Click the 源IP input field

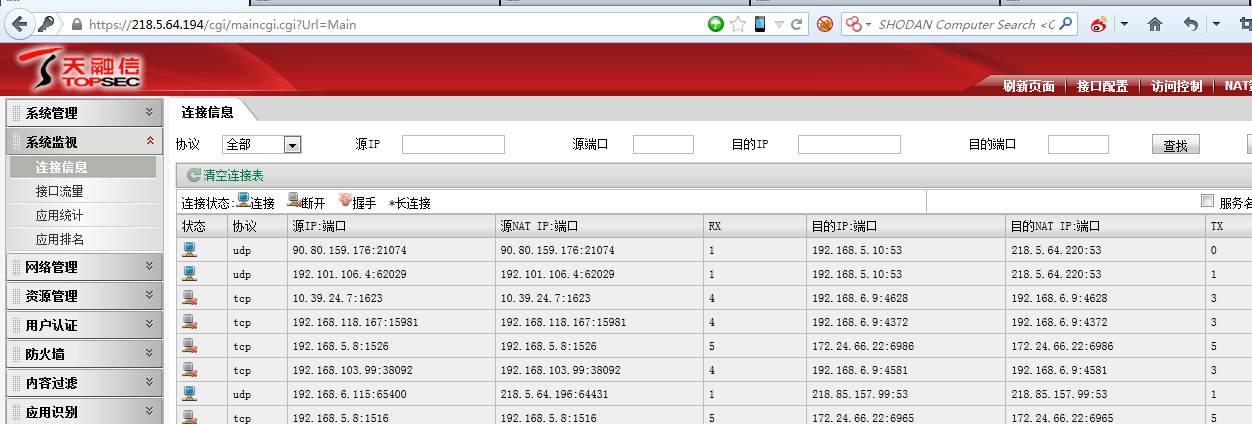tap(453, 145)
